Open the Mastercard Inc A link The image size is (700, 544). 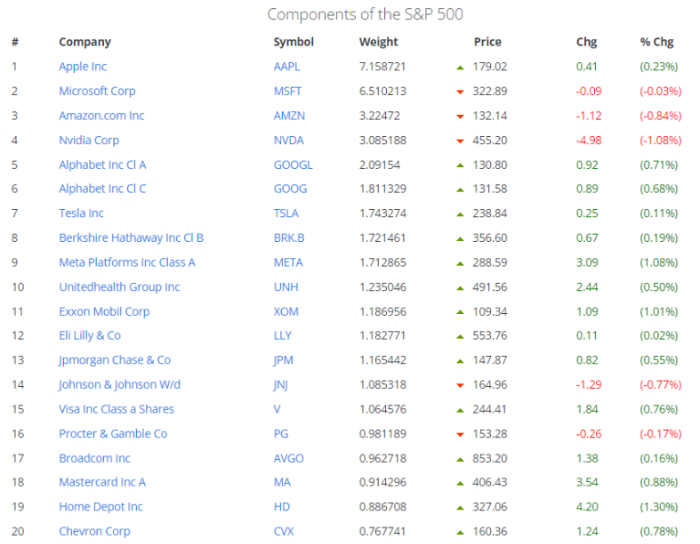[102, 482]
